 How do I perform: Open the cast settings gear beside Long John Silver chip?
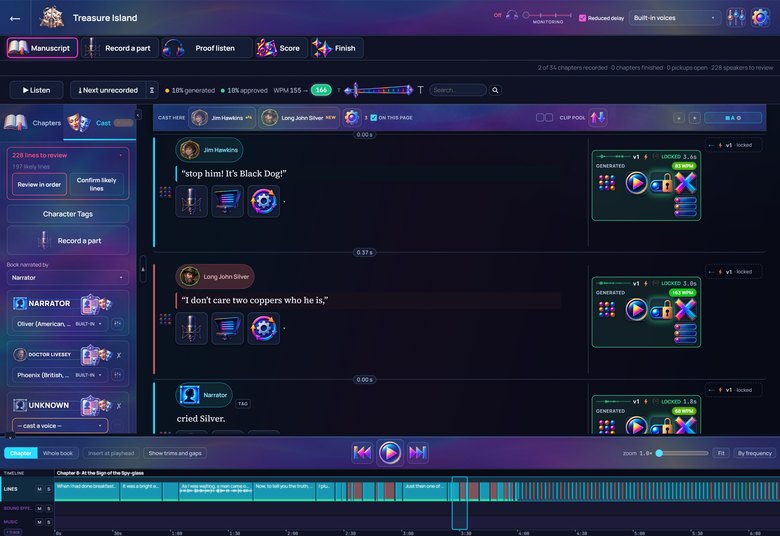[352, 118]
